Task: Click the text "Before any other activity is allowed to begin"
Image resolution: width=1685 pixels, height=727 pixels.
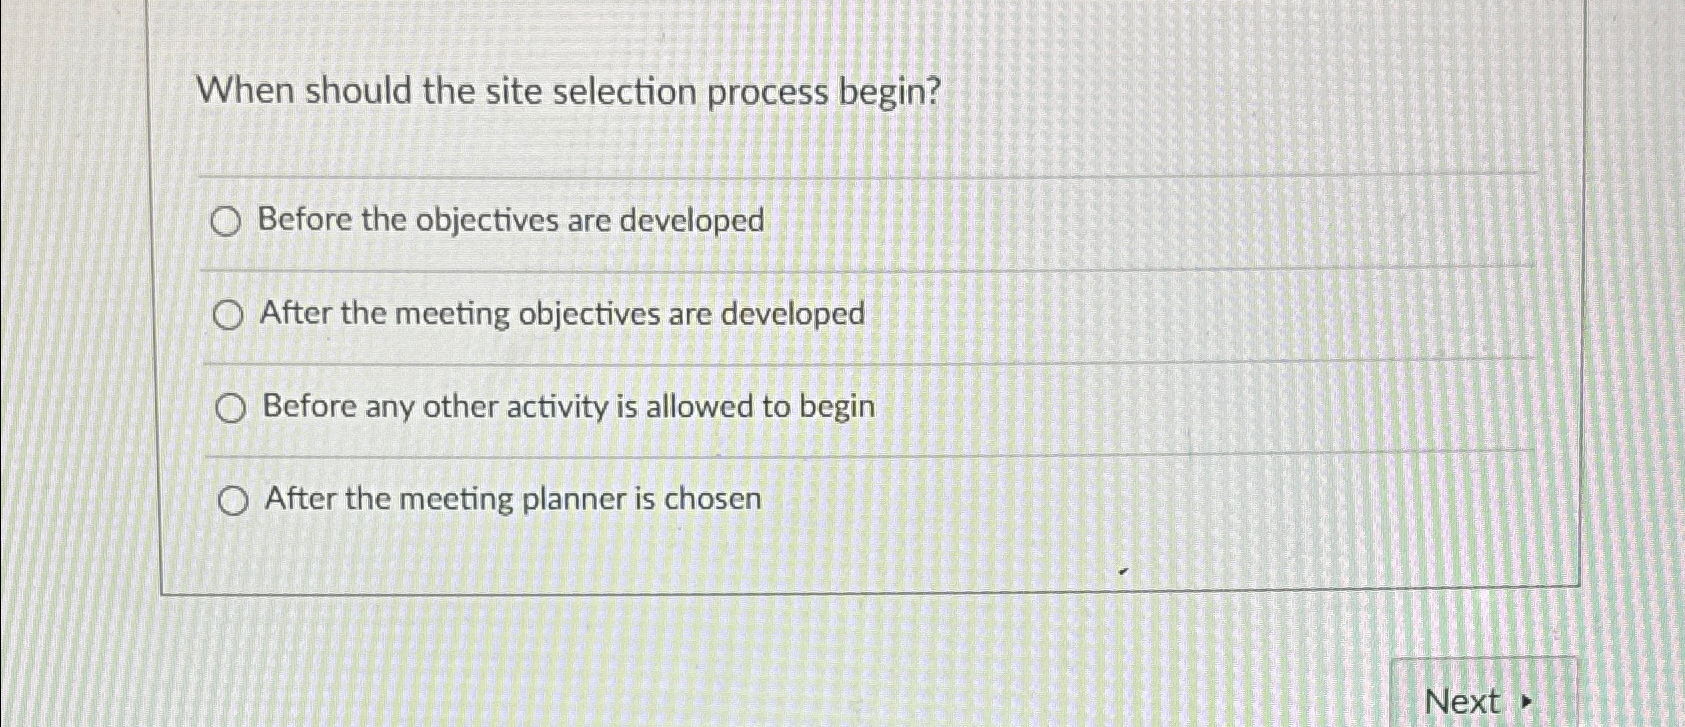Action: coord(567,406)
